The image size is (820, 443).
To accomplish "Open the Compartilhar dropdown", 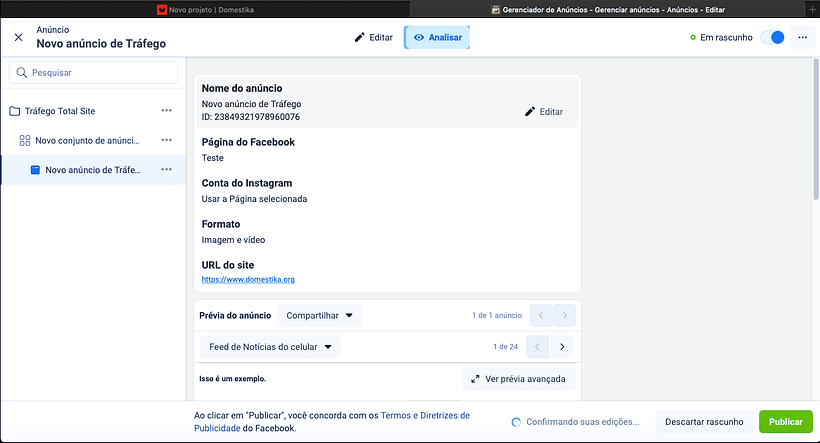I will click(319, 315).
